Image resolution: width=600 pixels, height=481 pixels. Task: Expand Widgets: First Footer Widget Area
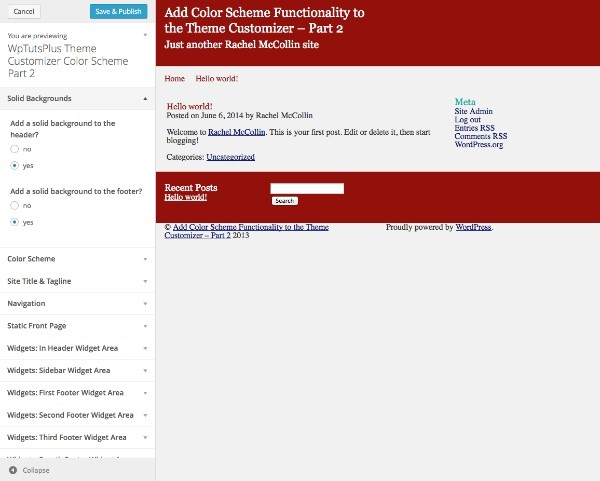(77, 393)
